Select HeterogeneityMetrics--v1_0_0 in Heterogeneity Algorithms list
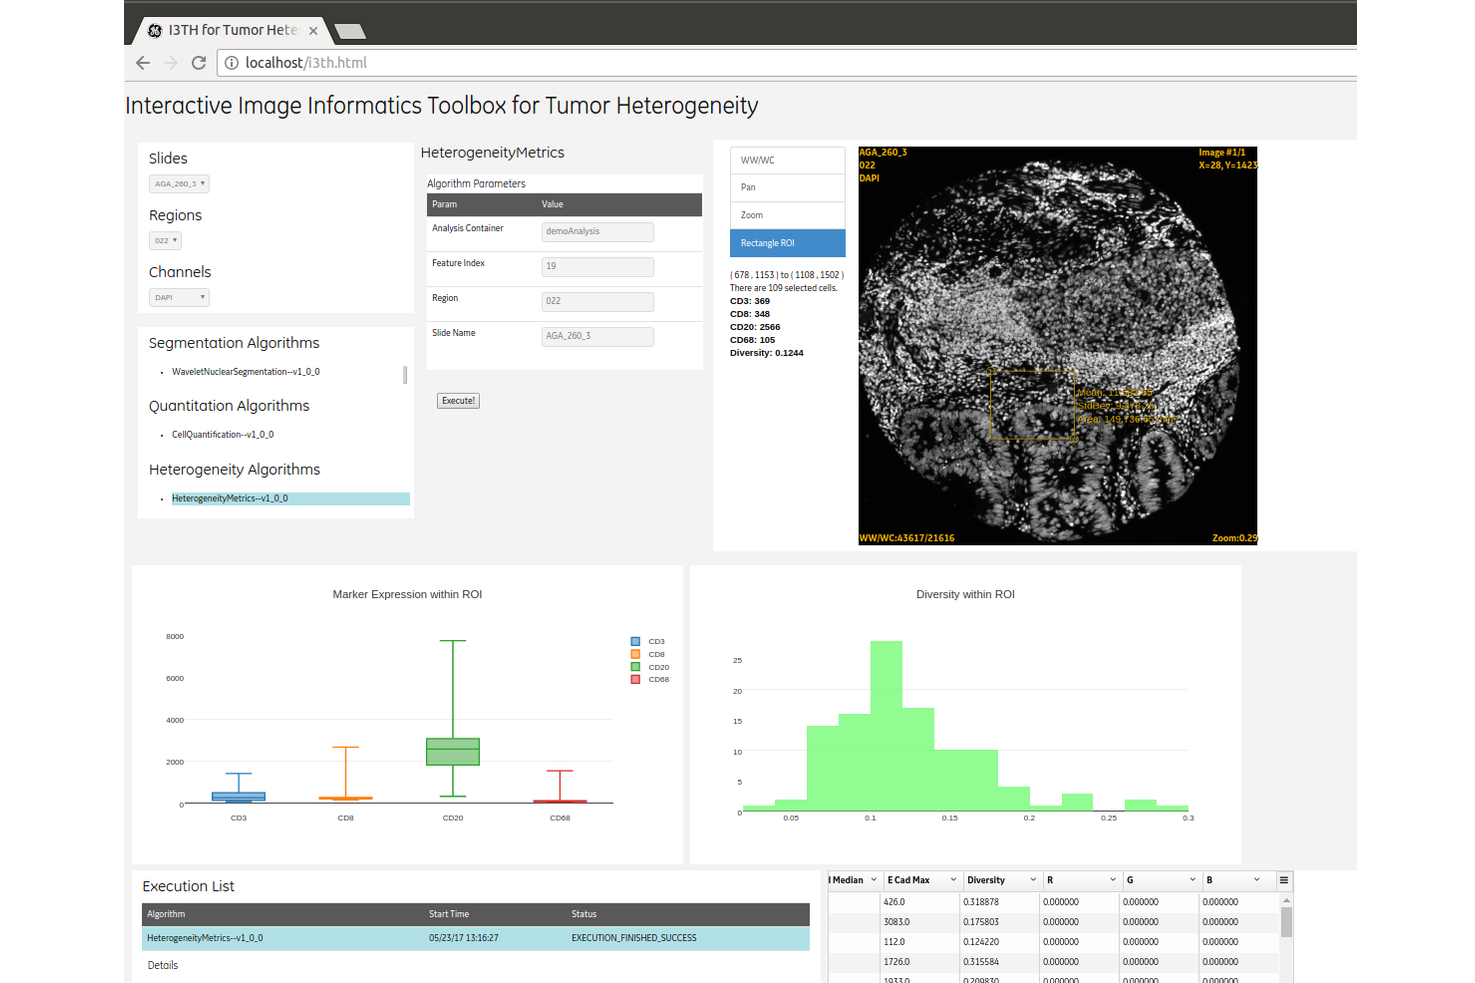The width and height of the screenshot is (1475, 983). click(290, 499)
